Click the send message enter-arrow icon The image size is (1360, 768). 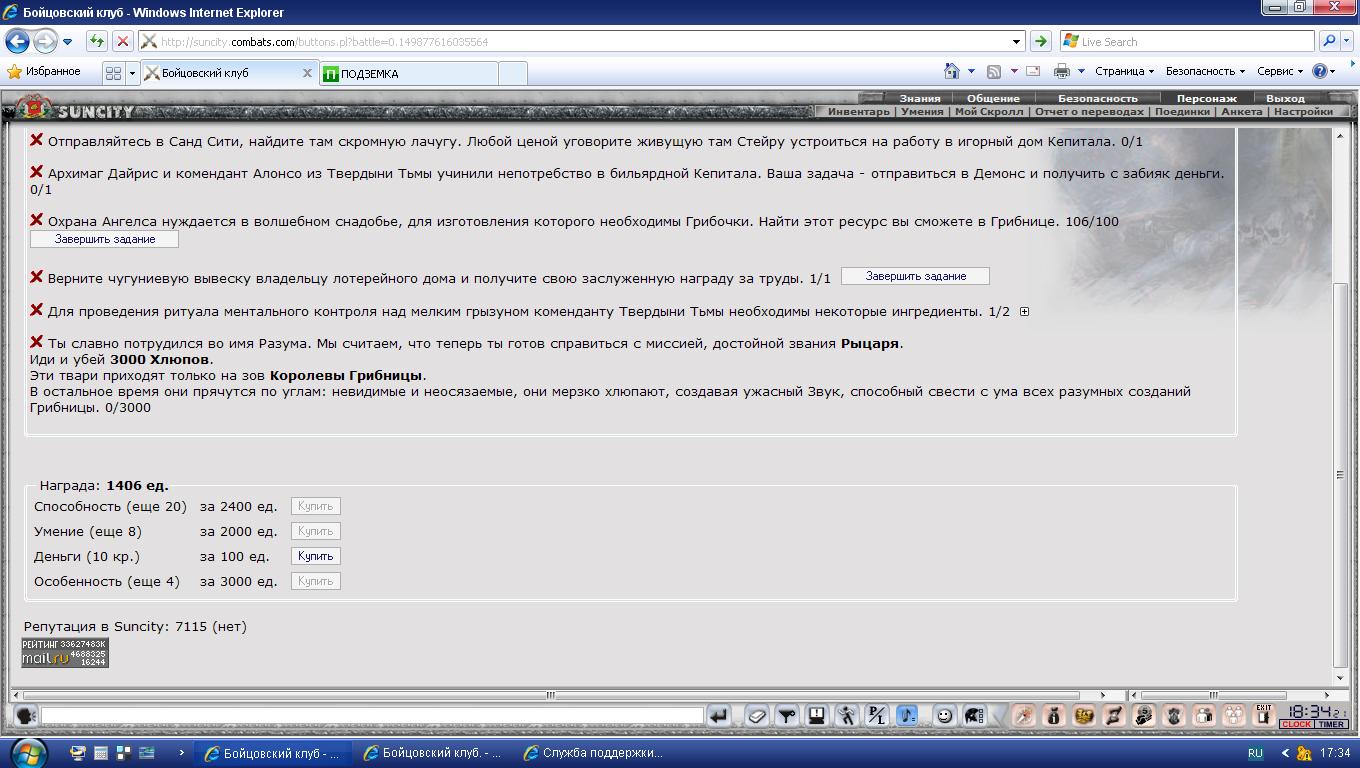(718, 715)
